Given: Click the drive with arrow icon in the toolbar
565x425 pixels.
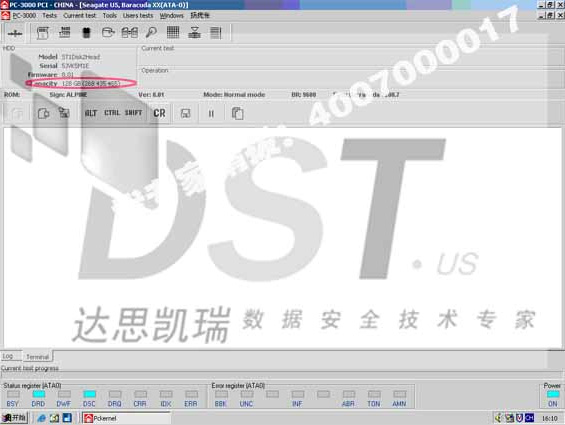Looking at the screenshot, I should tap(108, 33).
